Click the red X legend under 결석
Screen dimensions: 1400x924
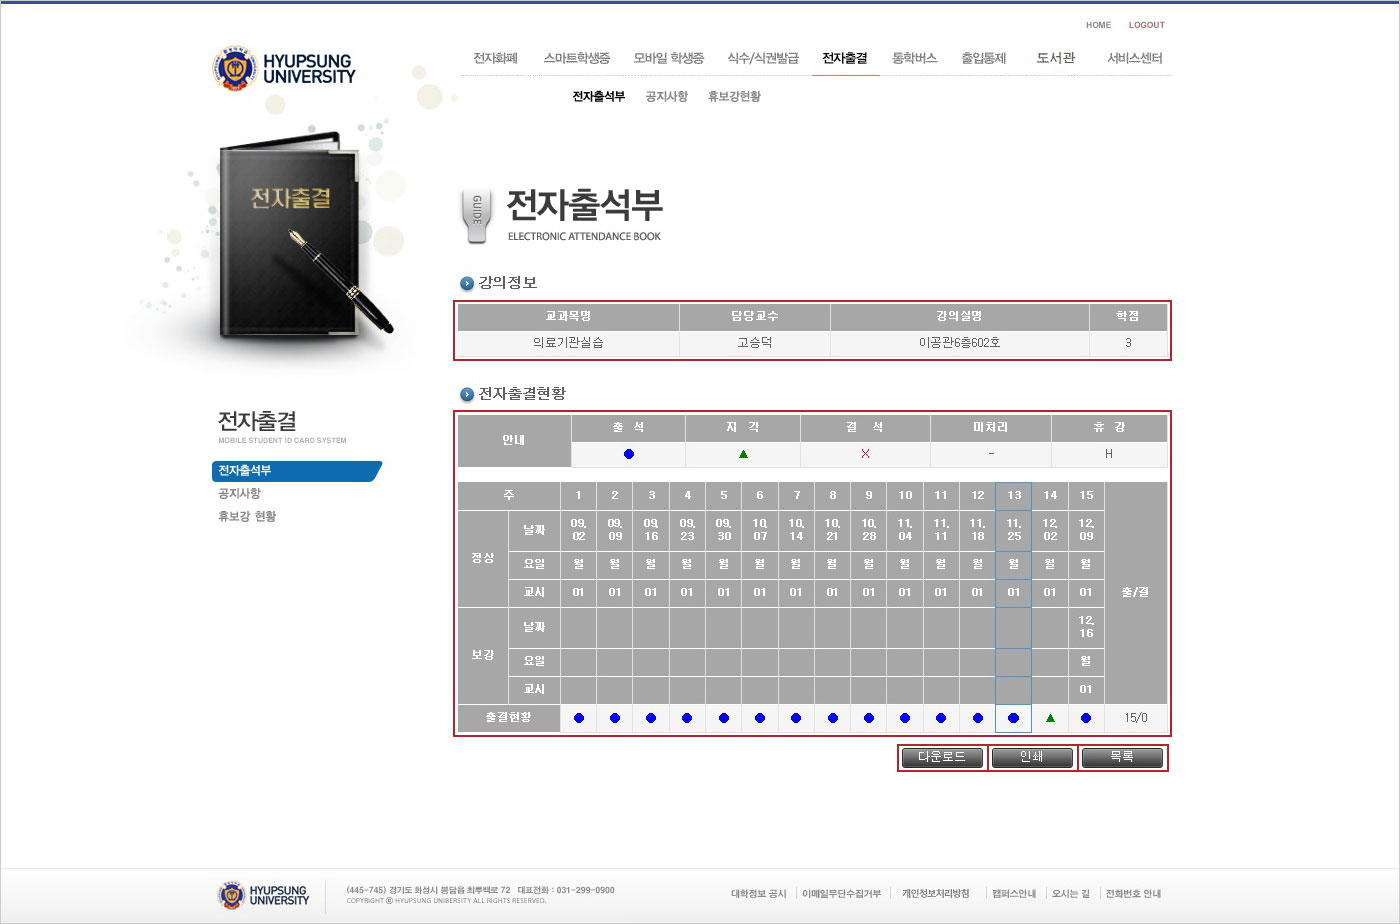[x=865, y=454]
